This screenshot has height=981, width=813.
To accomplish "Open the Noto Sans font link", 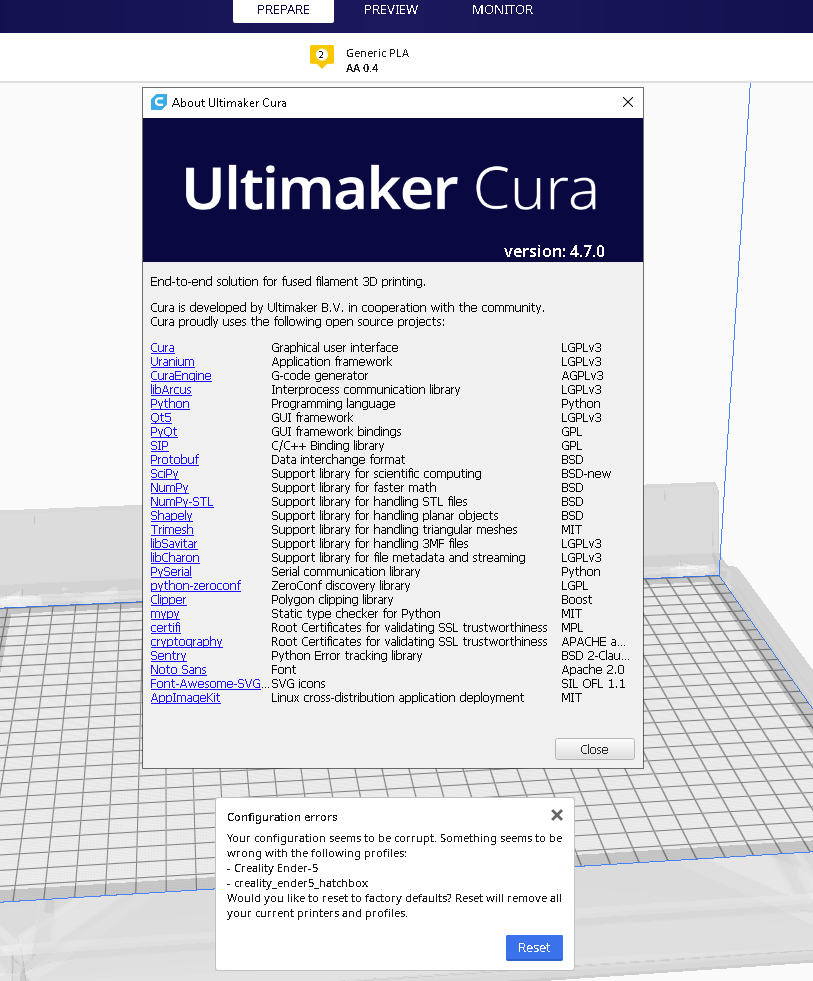I will 178,669.
